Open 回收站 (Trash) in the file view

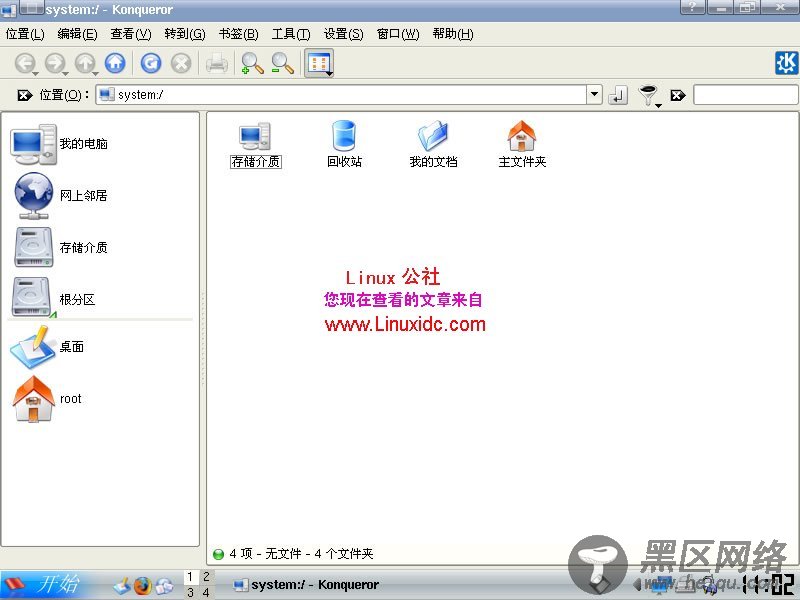coord(344,138)
